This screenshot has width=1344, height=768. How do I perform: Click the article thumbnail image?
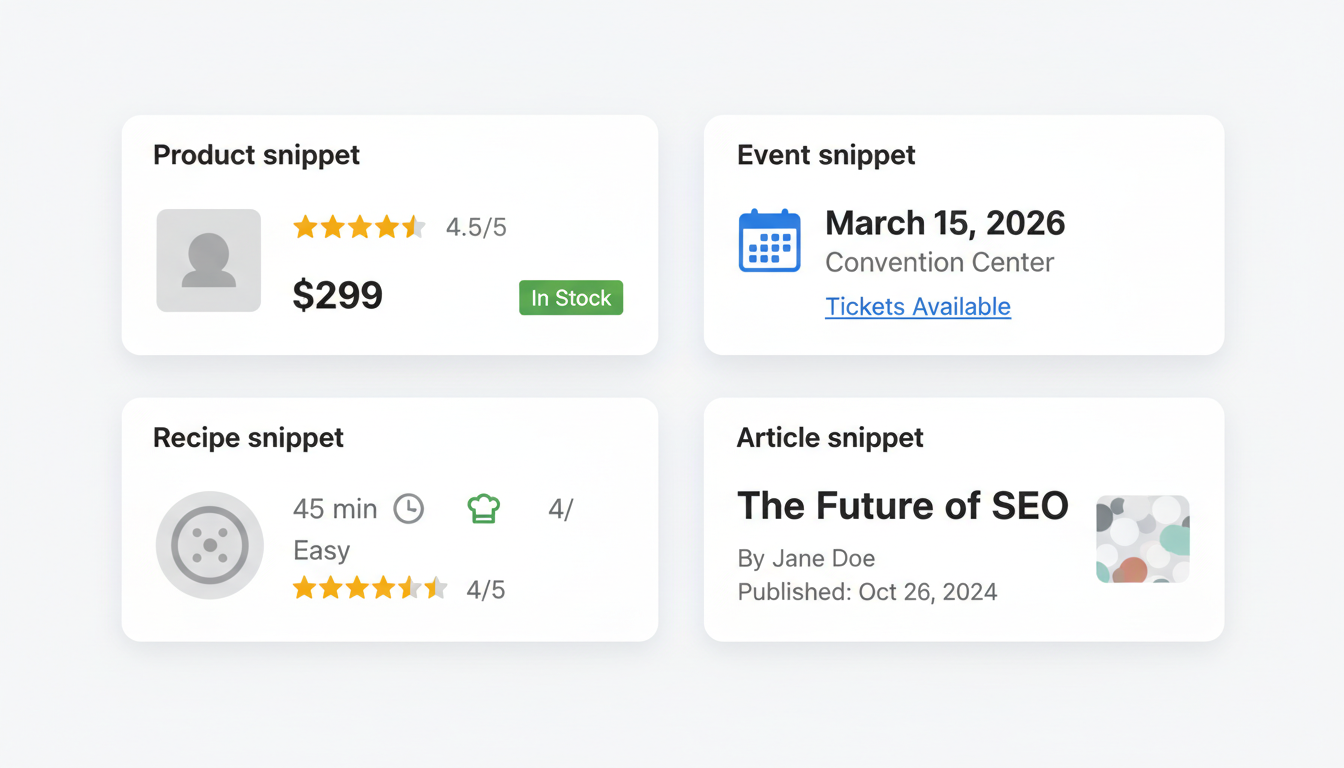(1142, 539)
